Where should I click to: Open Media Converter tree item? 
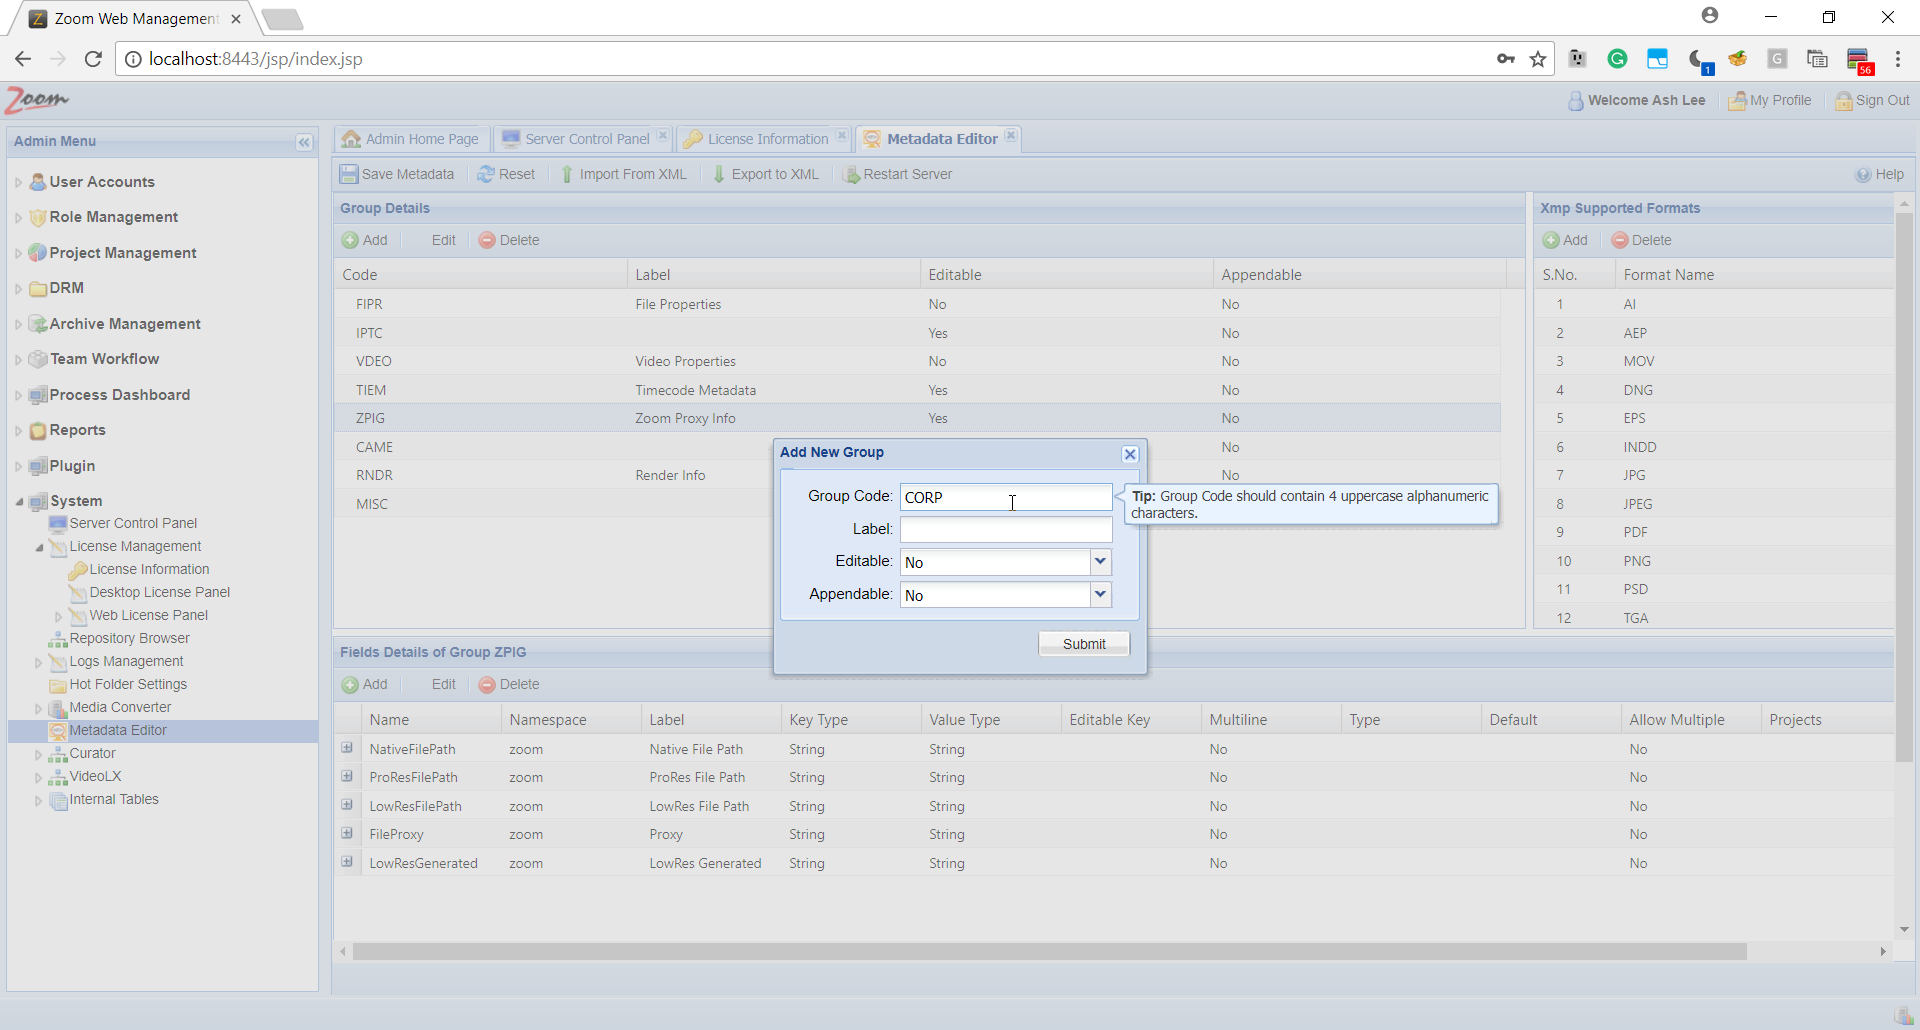pos(120,707)
